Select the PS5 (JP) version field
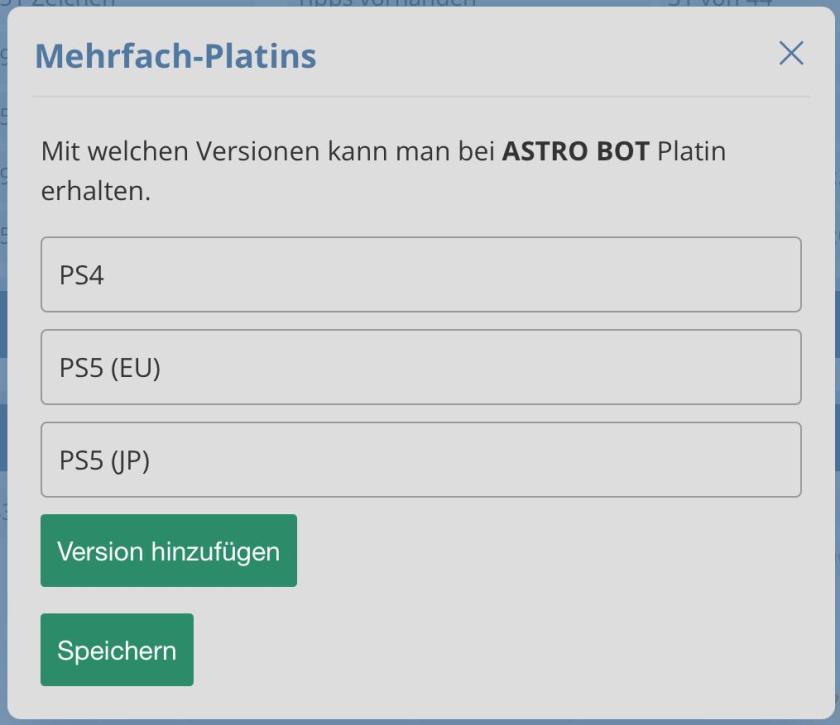This screenshot has height=725, width=840. click(420, 460)
